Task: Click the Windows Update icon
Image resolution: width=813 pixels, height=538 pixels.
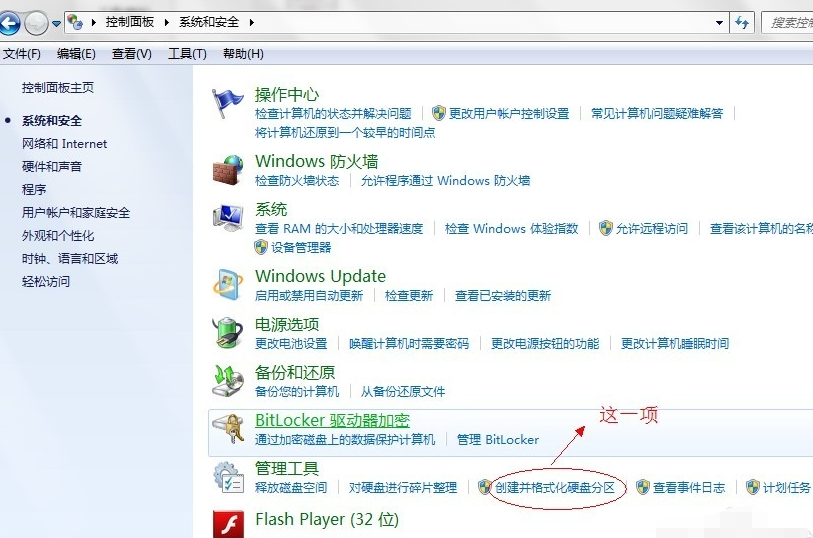Action: [x=228, y=285]
